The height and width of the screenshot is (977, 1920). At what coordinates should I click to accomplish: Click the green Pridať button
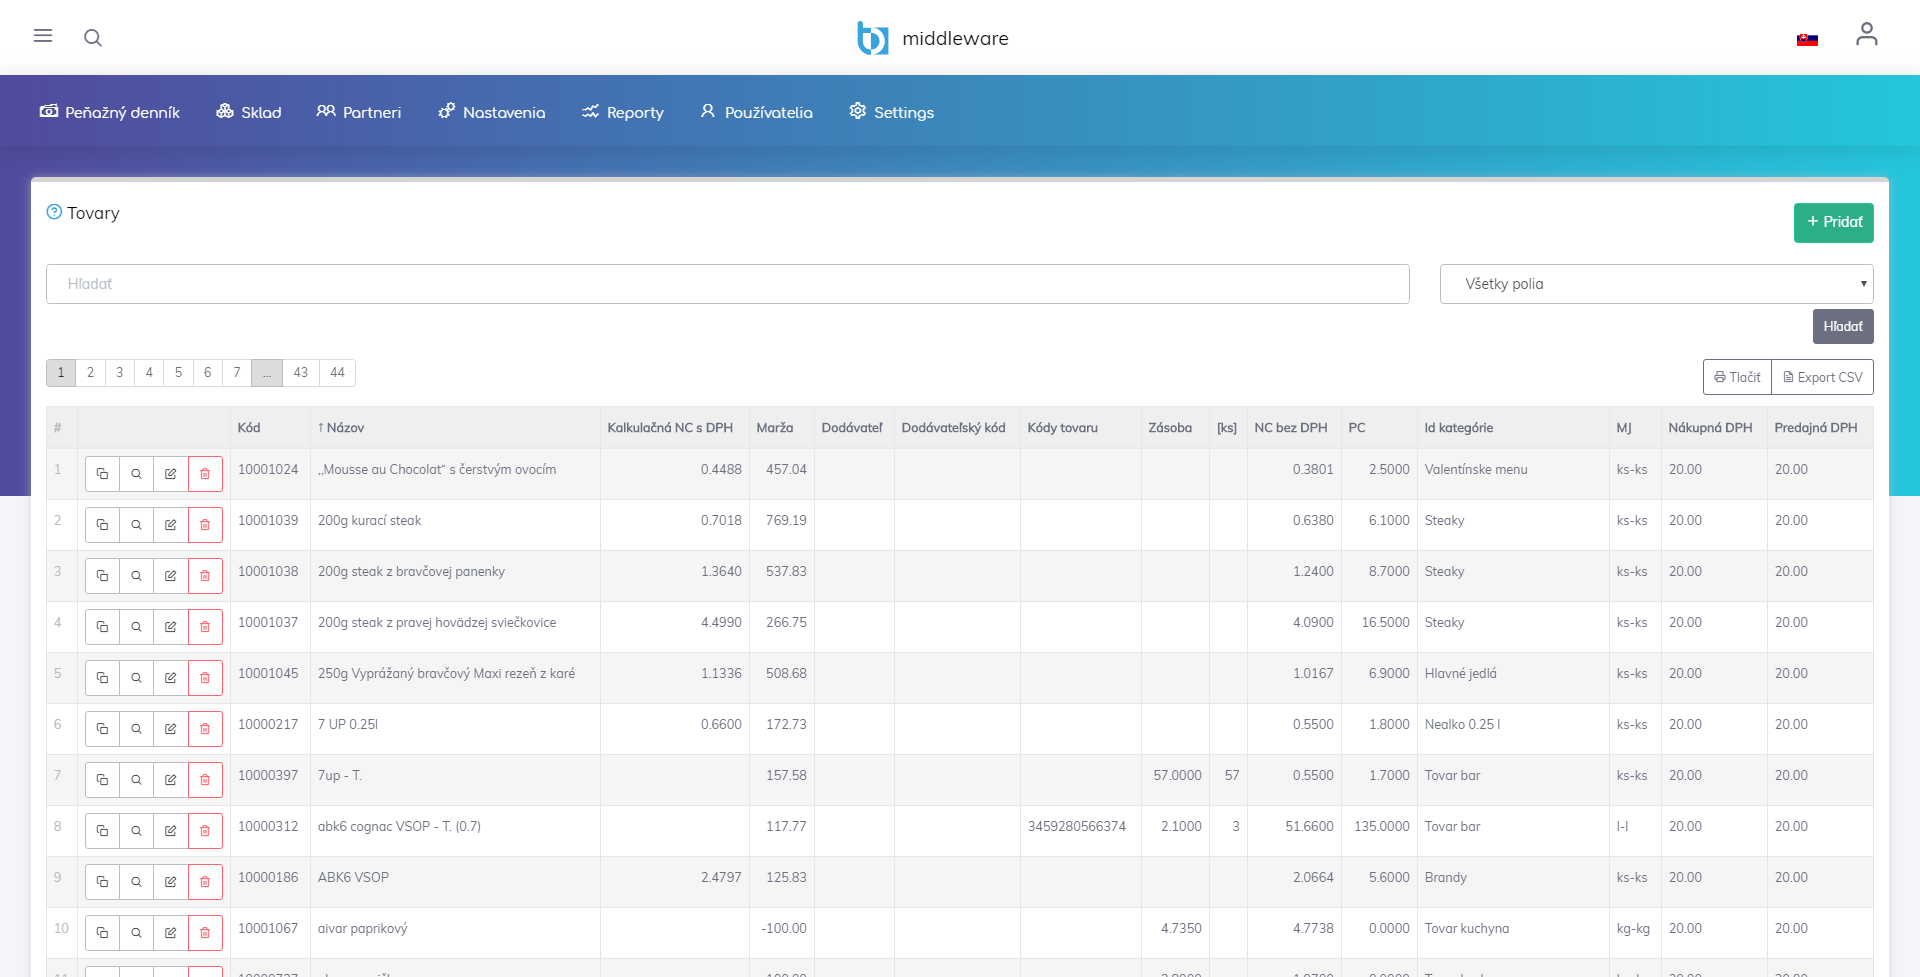coord(1833,222)
